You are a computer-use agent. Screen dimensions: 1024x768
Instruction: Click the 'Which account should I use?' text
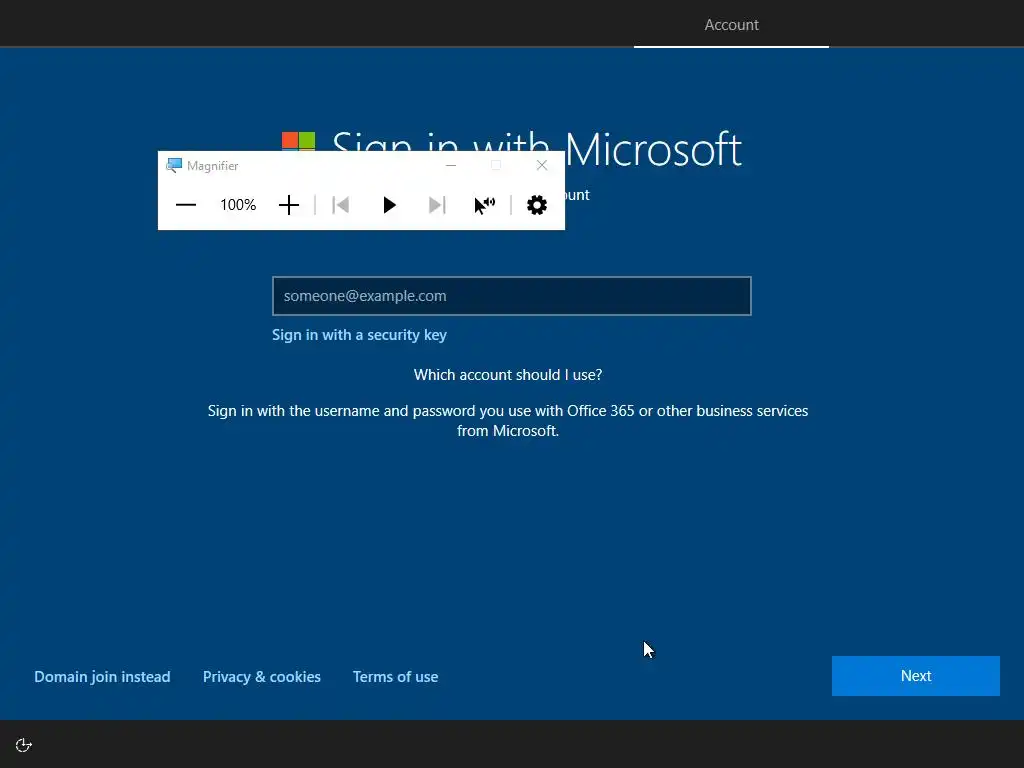click(x=508, y=375)
